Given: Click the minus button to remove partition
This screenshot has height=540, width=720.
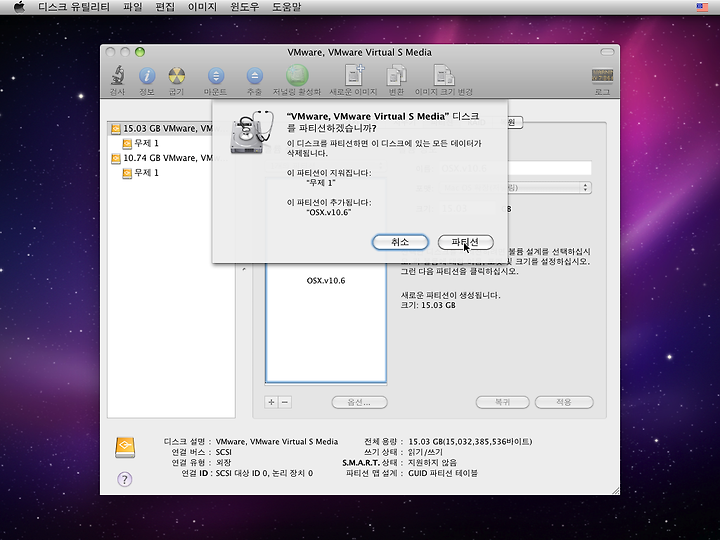Looking at the screenshot, I should [x=285, y=402].
